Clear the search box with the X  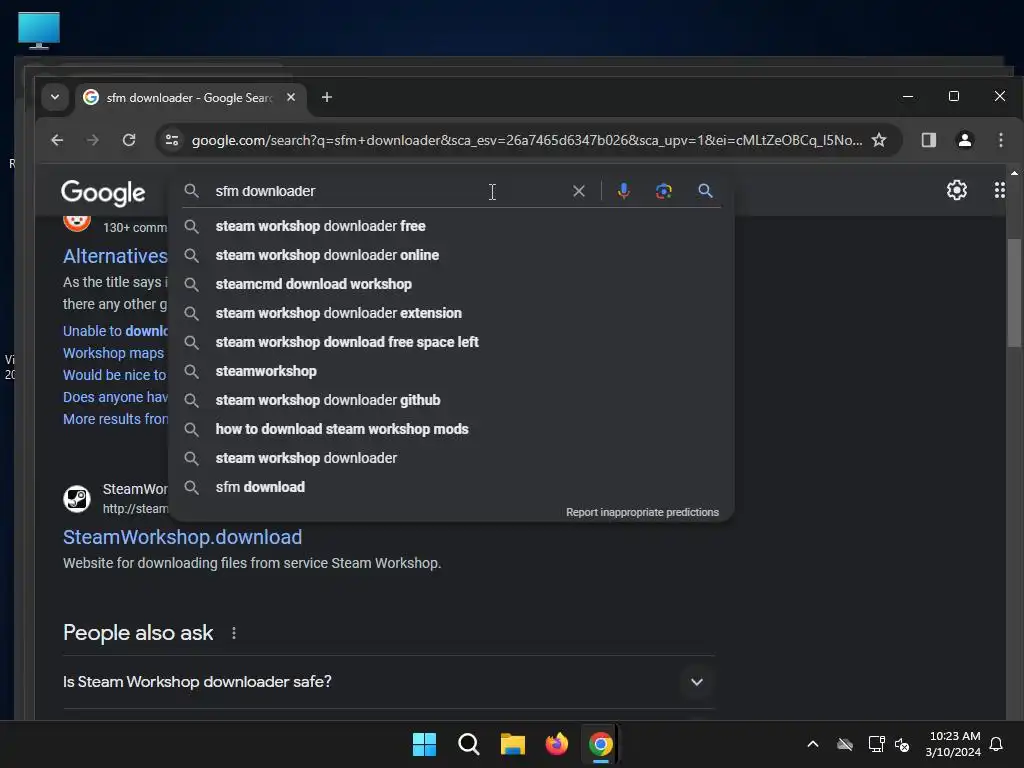pyautogui.click(x=579, y=191)
